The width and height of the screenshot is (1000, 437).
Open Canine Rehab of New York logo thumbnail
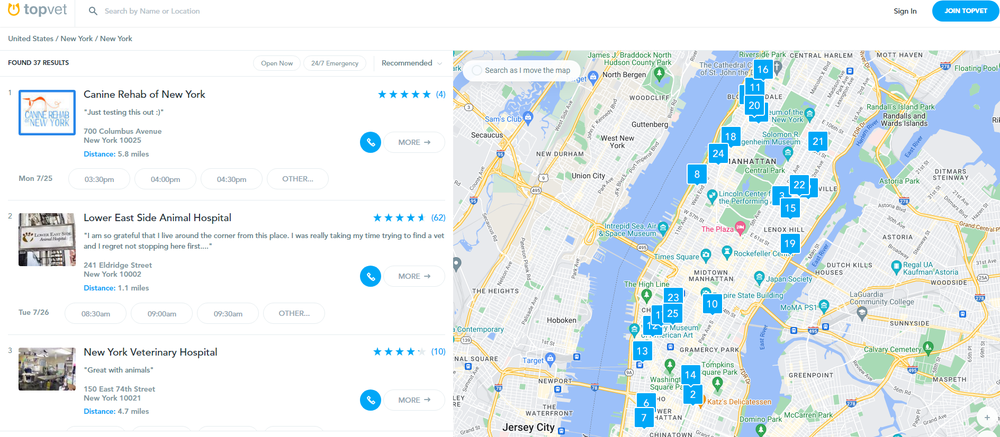47,112
